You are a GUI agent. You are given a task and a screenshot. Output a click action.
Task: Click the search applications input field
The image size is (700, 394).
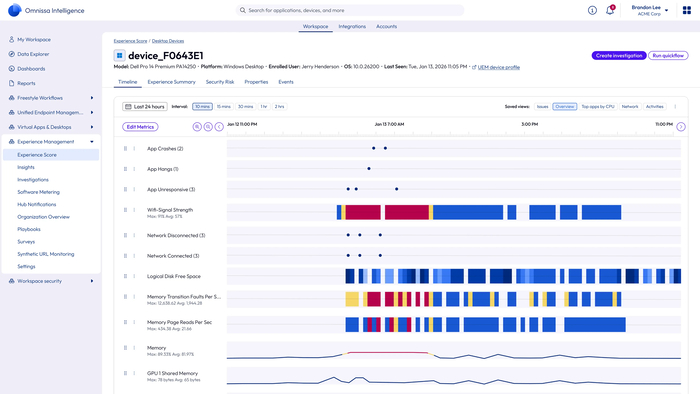(x=350, y=10)
